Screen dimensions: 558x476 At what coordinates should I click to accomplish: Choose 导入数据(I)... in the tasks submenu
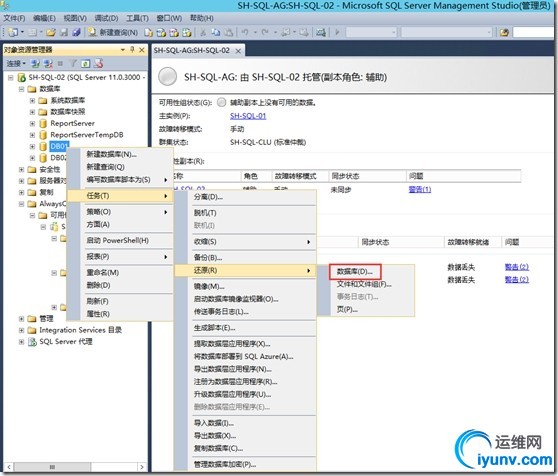[214, 423]
